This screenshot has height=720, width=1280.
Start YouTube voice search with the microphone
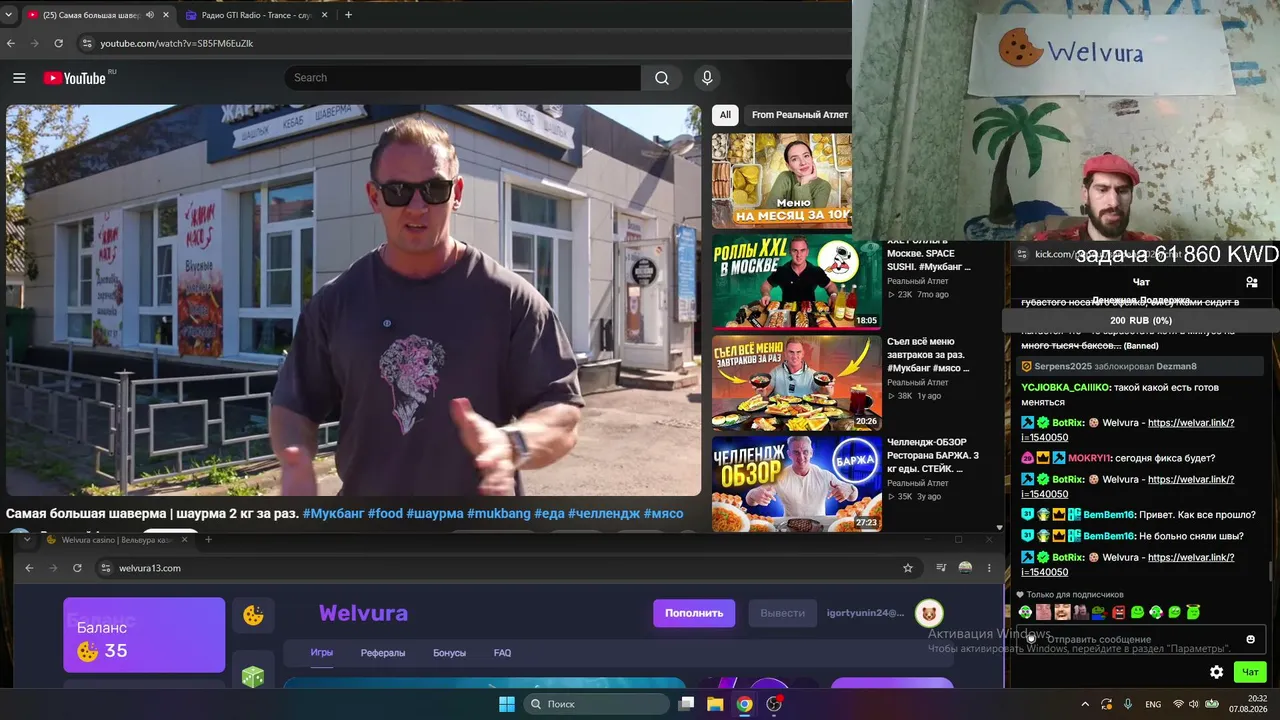(707, 78)
